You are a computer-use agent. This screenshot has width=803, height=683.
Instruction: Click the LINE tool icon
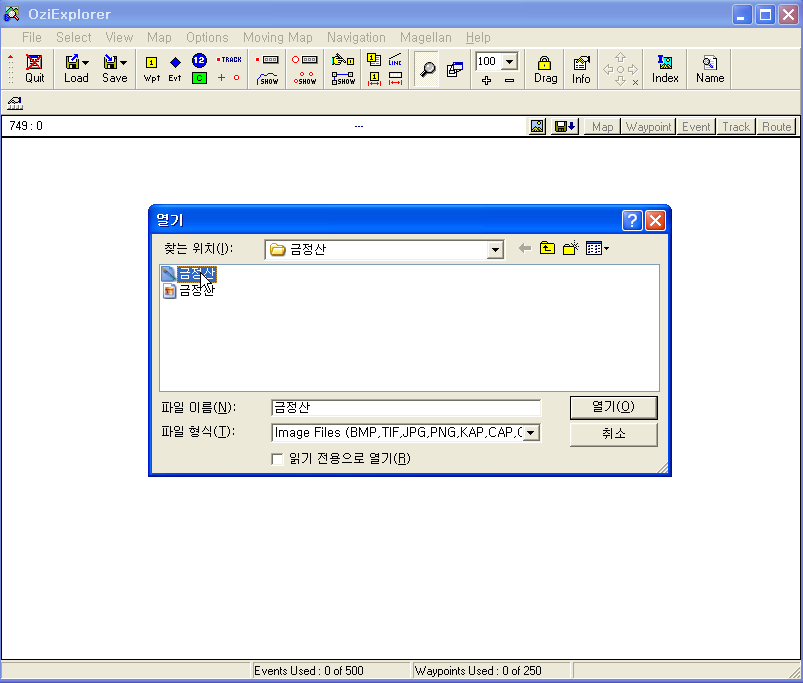pyautogui.click(x=395, y=60)
